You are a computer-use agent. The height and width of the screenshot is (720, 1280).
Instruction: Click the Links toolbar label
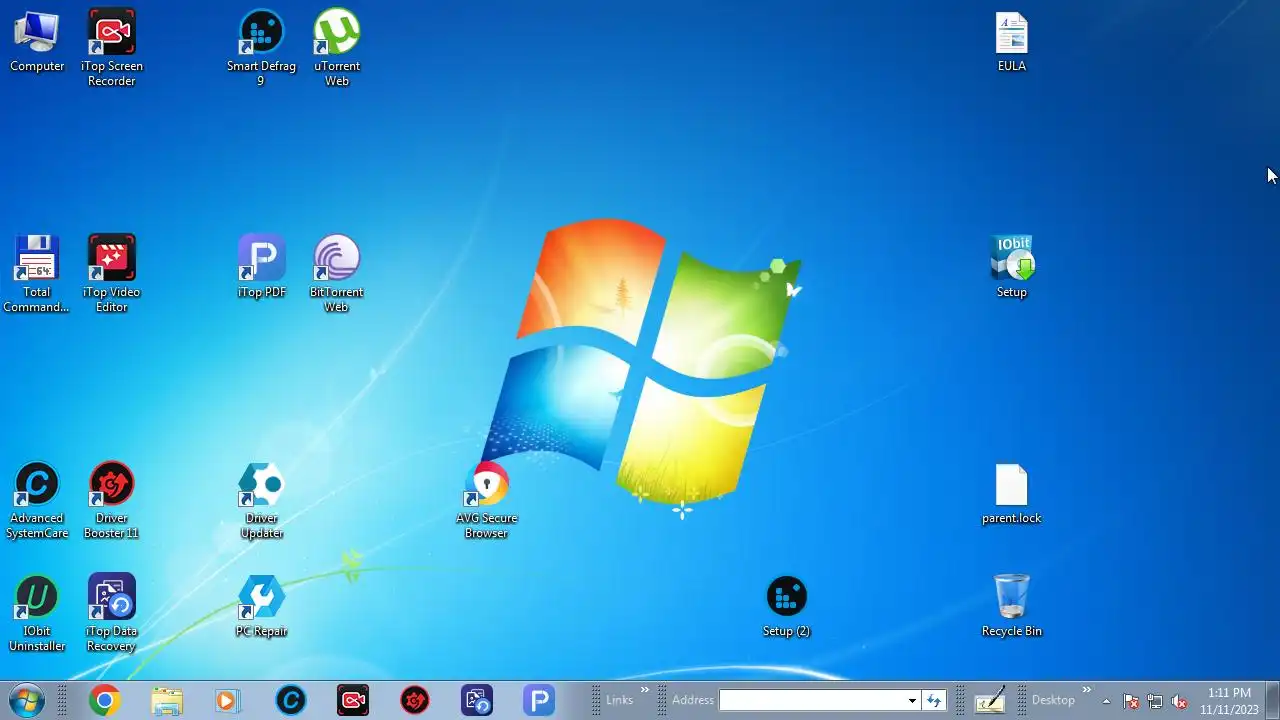(619, 700)
